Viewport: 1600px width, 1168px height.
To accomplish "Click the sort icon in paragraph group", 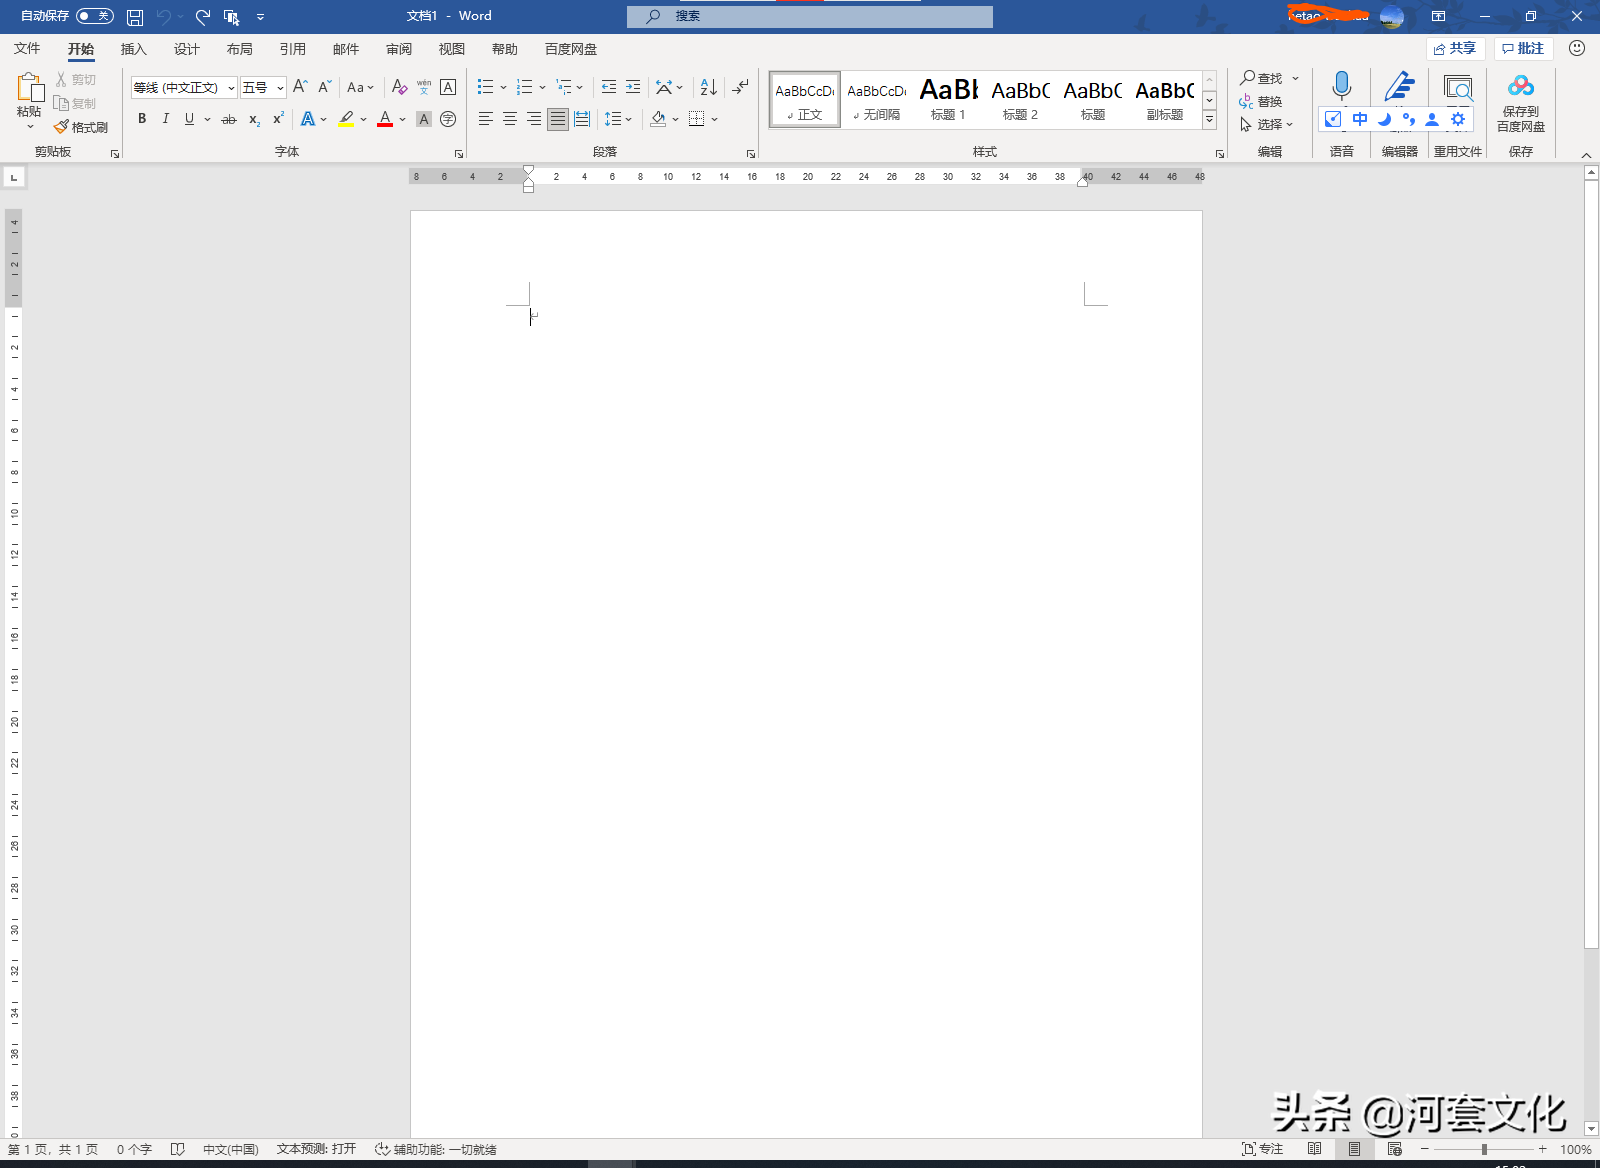I will (x=708, y=88).
